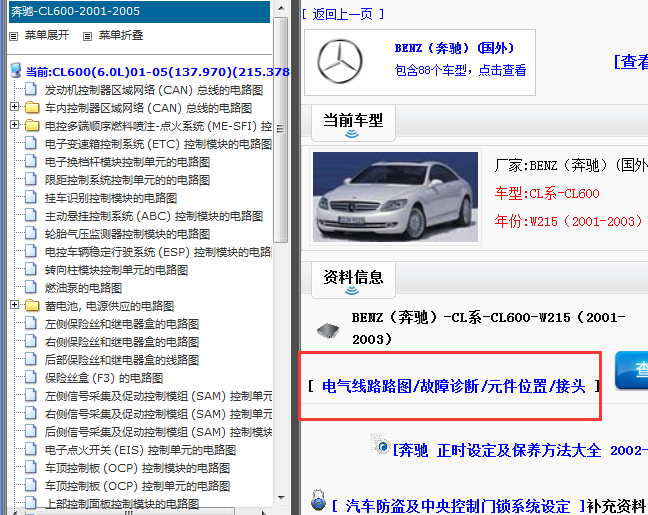Open 左侧信号采集及促动控制模组 (SAM) item

pyautogui.click(x=158, y=396)
